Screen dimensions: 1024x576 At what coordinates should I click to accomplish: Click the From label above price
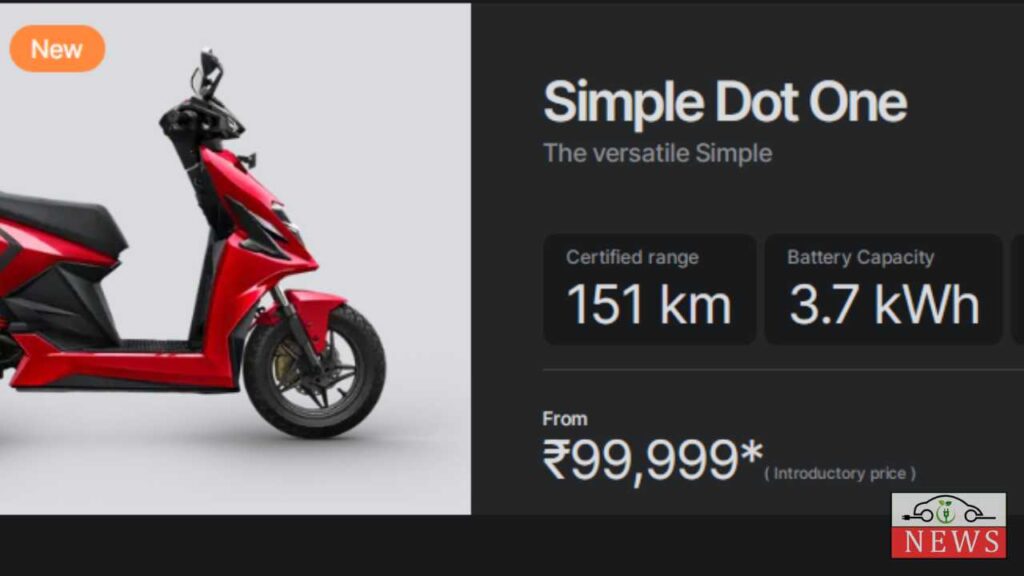coord(565,419)
